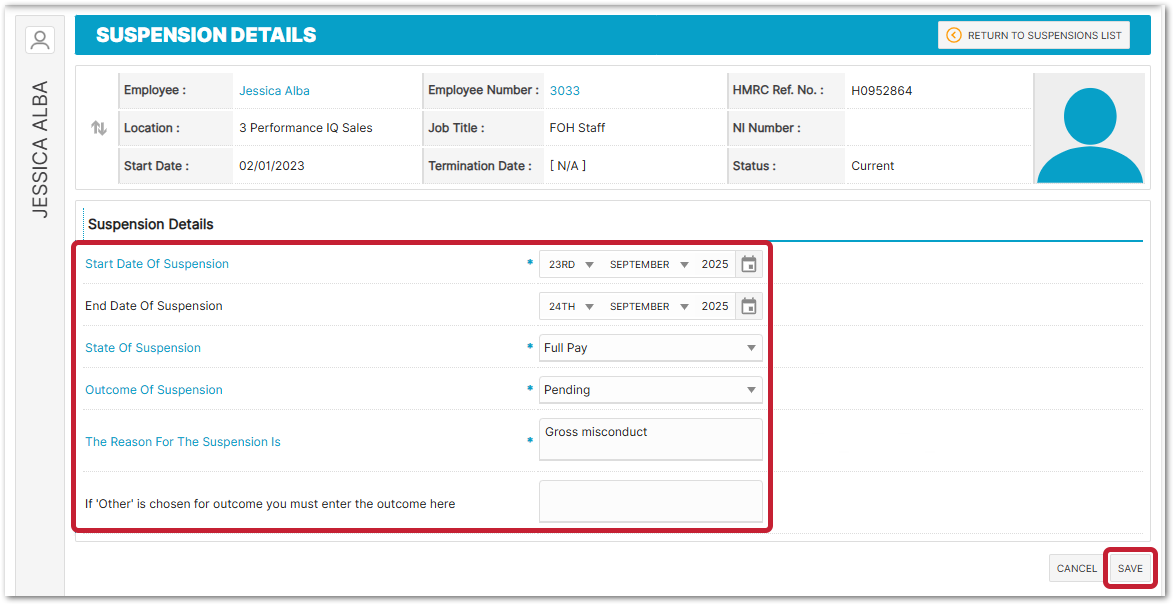The image size is (1174, 605).
Task: Click the suspension reason text field
Action: [650, 439]
